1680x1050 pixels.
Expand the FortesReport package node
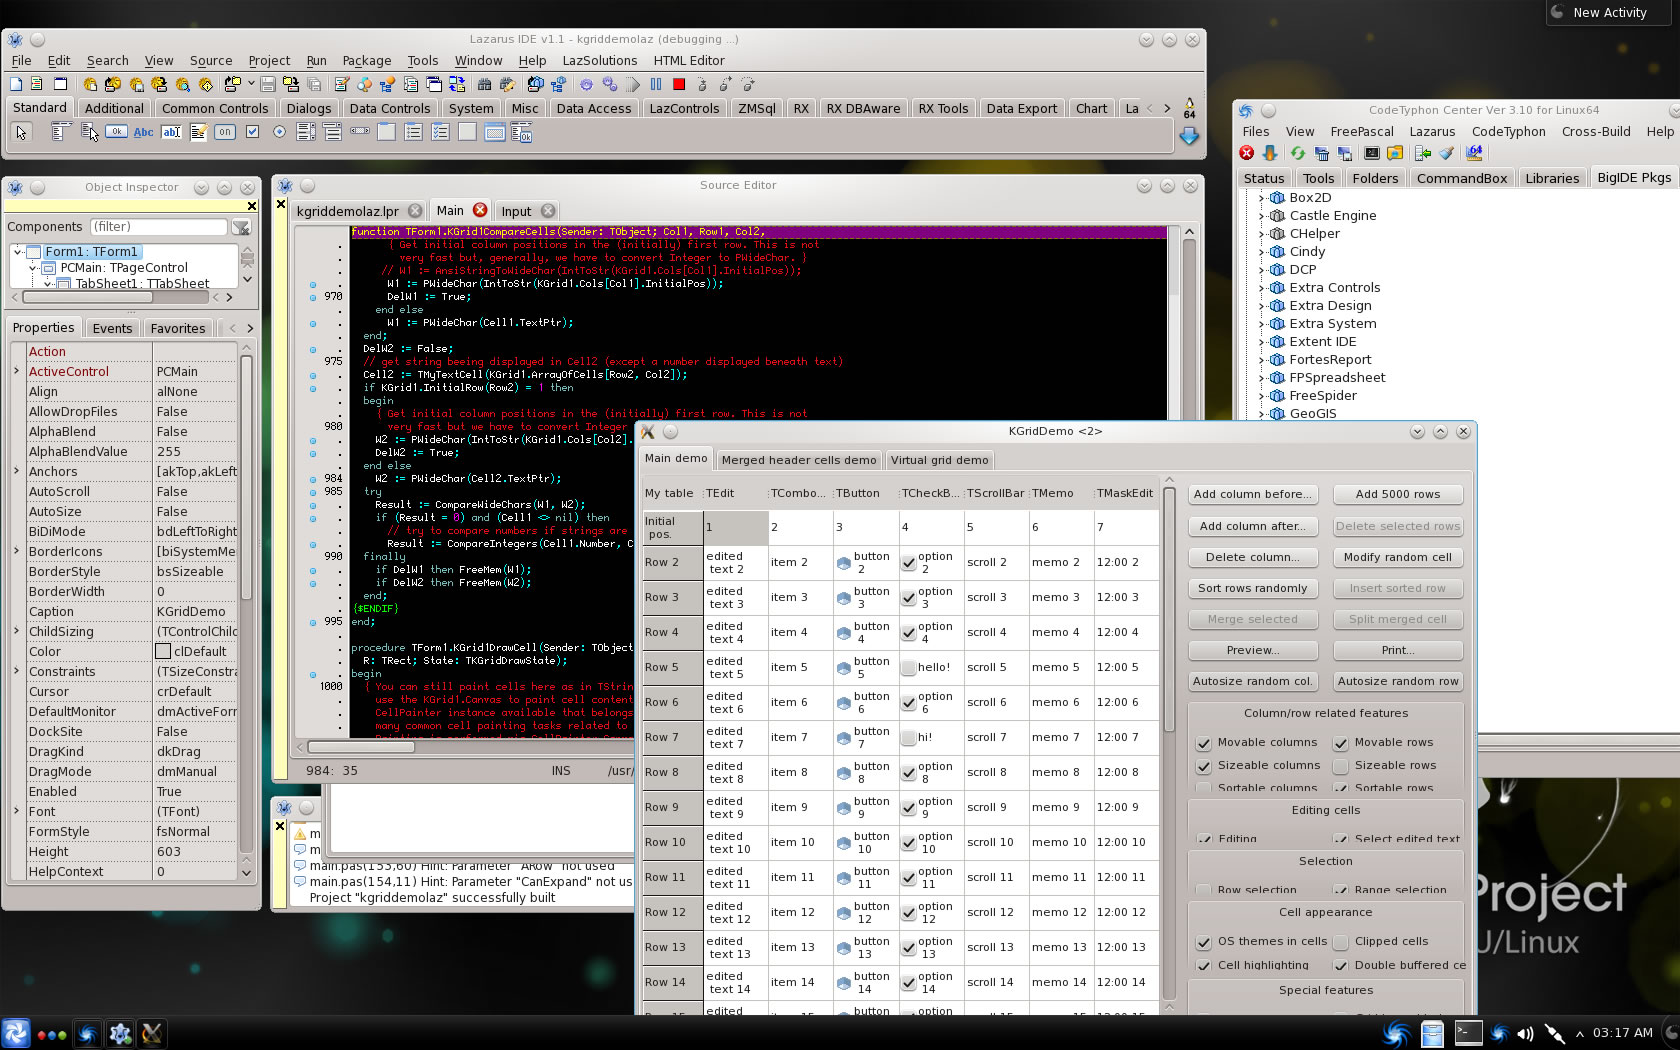click(1261, 360)
